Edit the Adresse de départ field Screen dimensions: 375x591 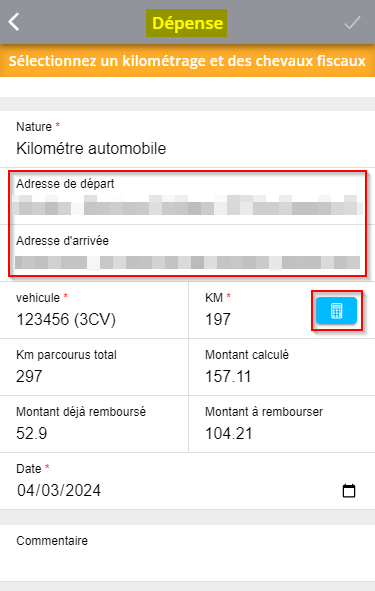pos(187,197)
